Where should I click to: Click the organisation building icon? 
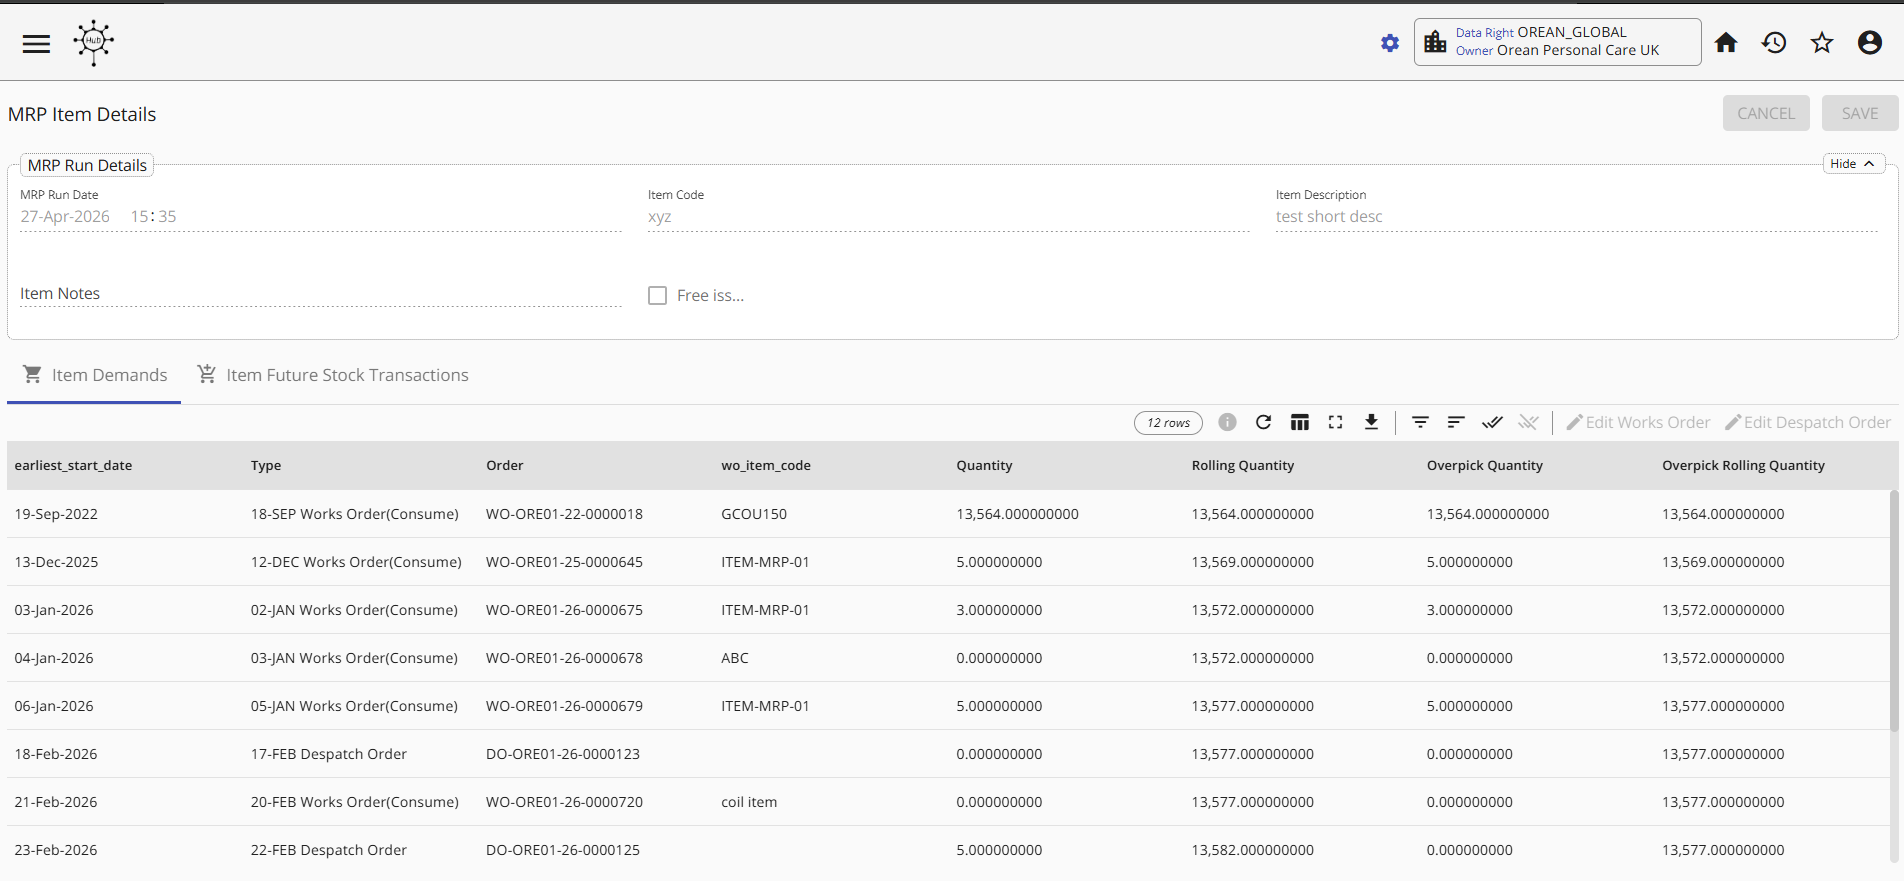point(1435,42)
